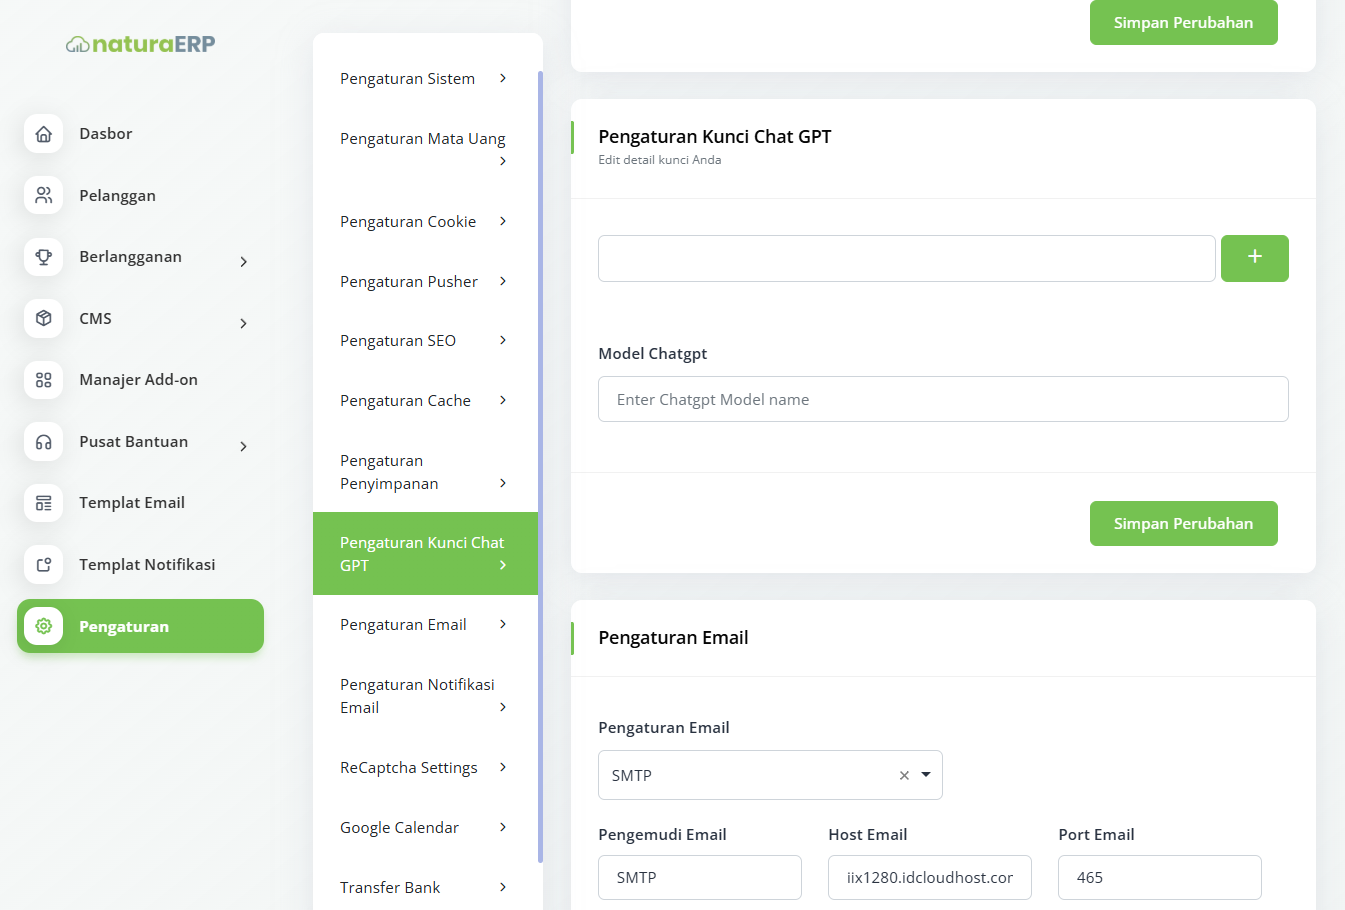Screen dimensions: 1345x910
Task: Click the top Simpan Perubahan button
Action: 1183,22
